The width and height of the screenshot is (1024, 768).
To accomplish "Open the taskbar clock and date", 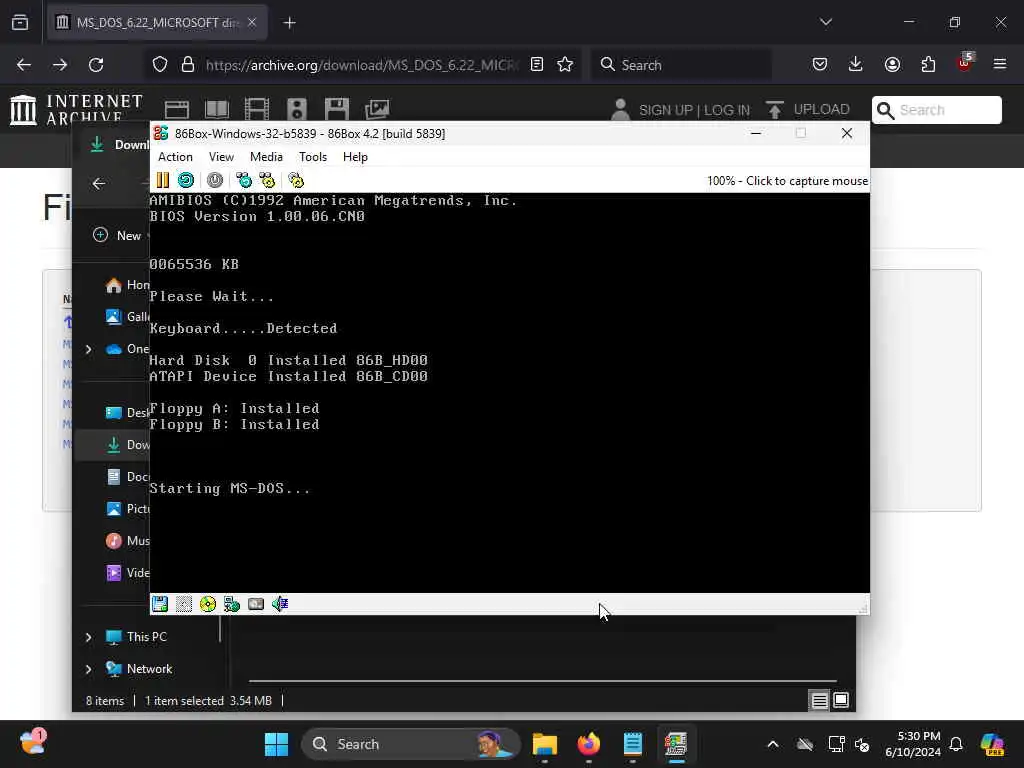I will (x=912, y=744).
